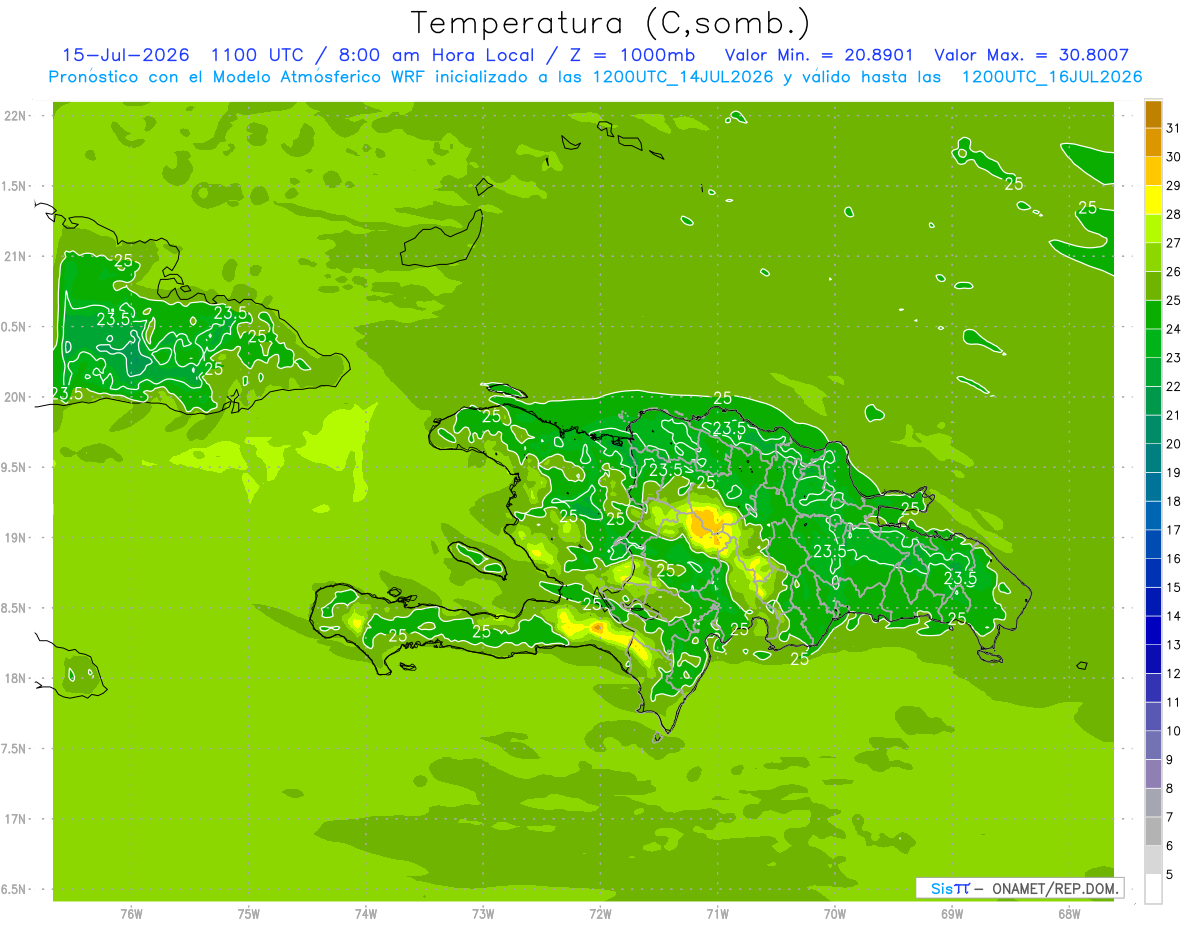
Task: Click the colorbar's '10' scale label
Action: click(x=1174, y=731)
